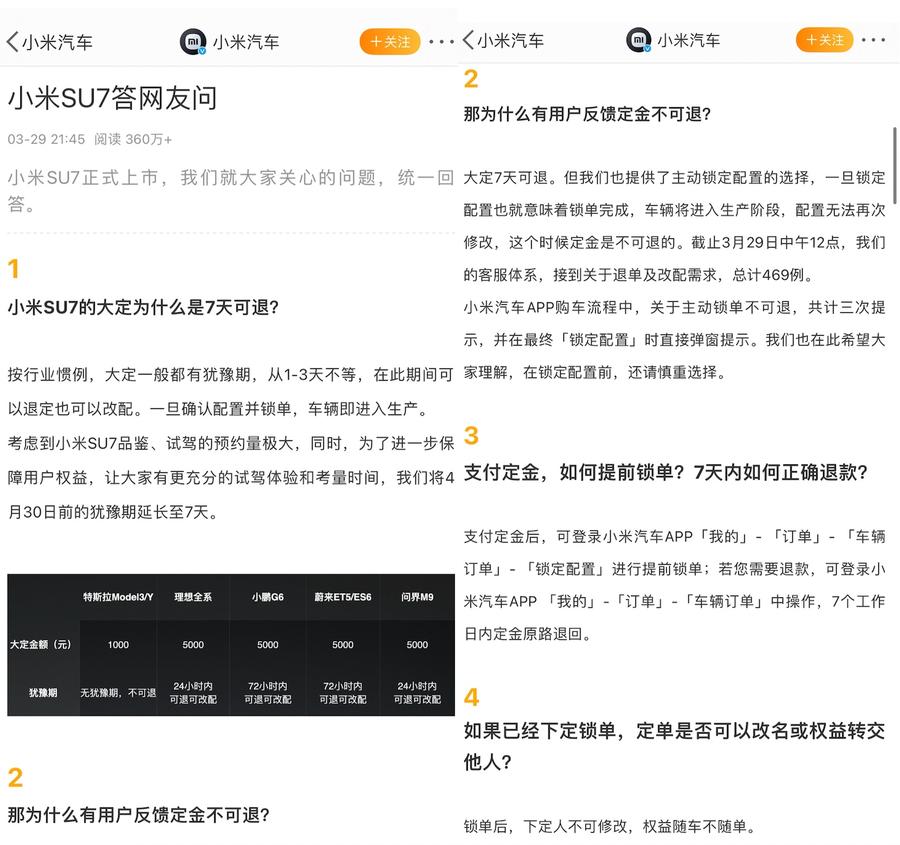Image resolution: width=900 pixels, height=845 pixels.
Task: Tap 小米汽车 back label beside left back arrow
Action: [58, 42]
